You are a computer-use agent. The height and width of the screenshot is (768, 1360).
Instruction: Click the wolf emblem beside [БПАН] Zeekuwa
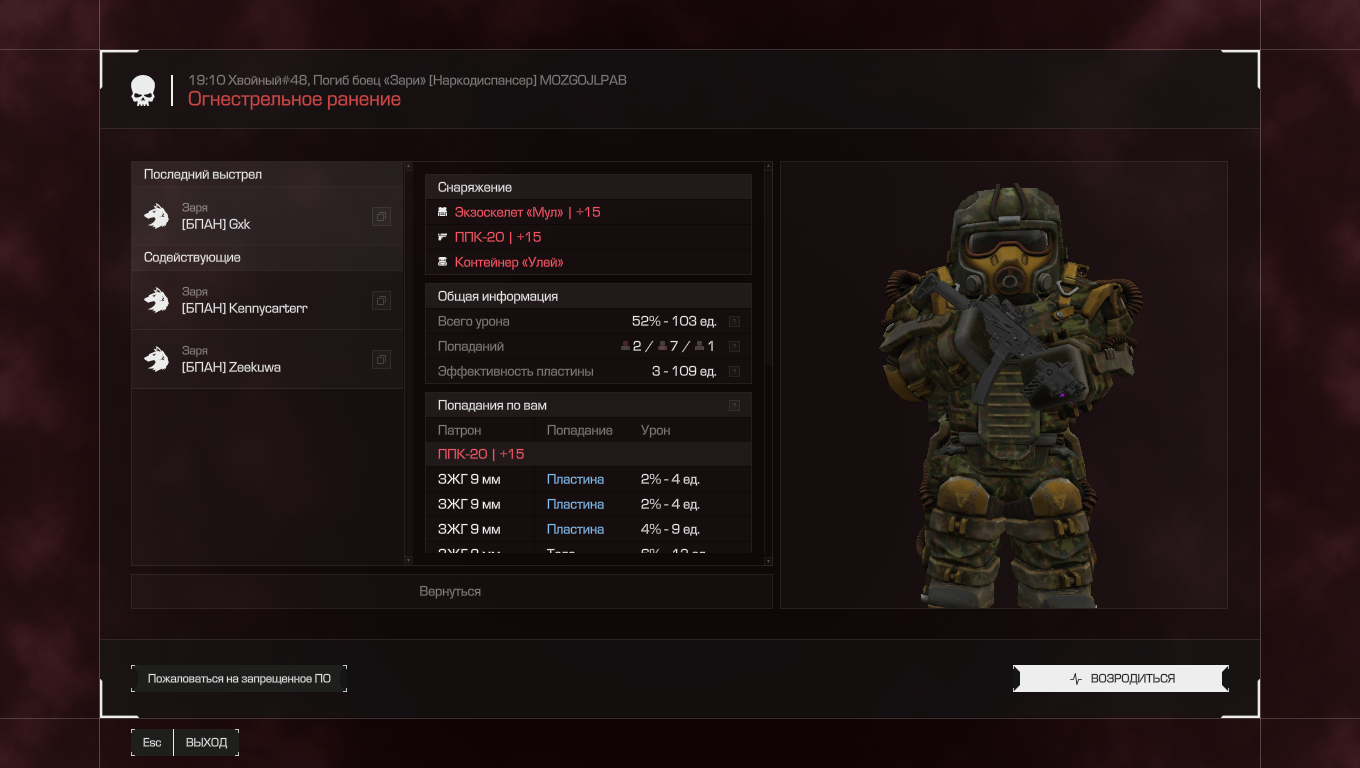click(156, 359)
